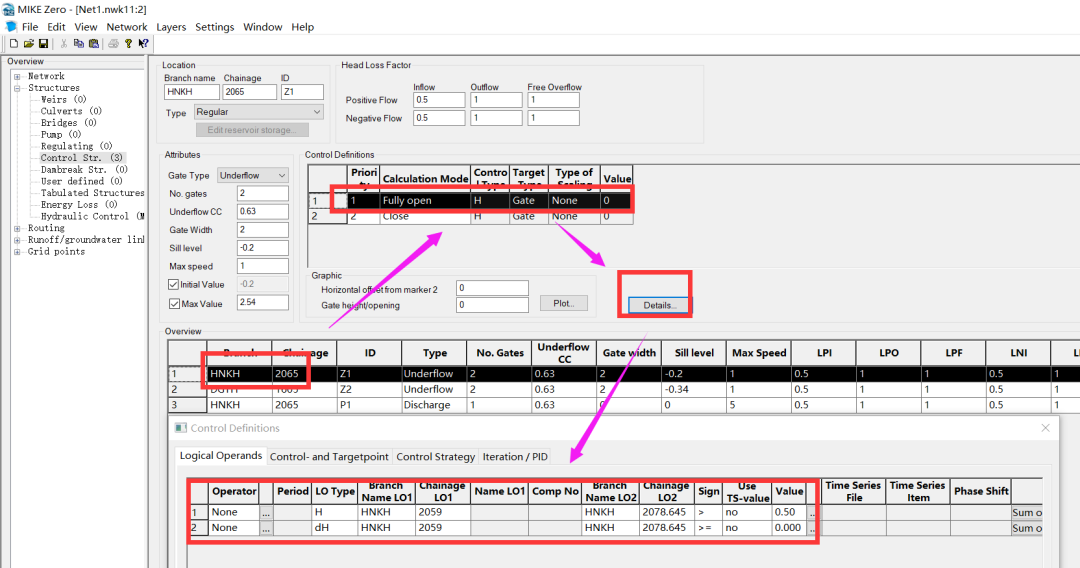Select Dambreak Str. (0) in the tree
Image resolution: width=1080 pixels, height=568 pixels.
coord(84,169)
